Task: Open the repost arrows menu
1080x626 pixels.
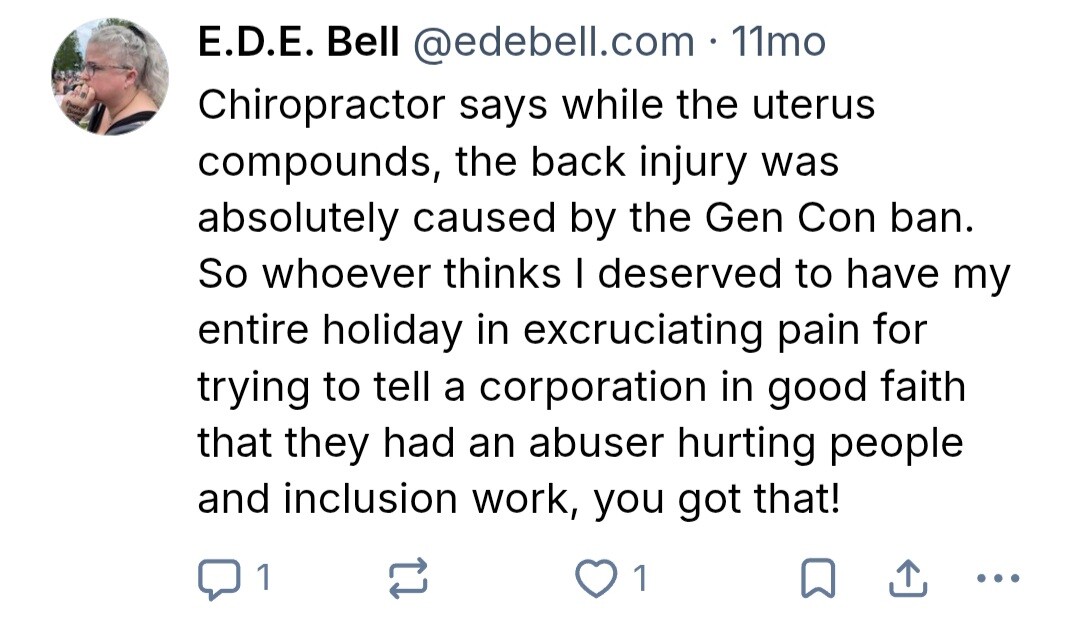Action: point(408,577)
